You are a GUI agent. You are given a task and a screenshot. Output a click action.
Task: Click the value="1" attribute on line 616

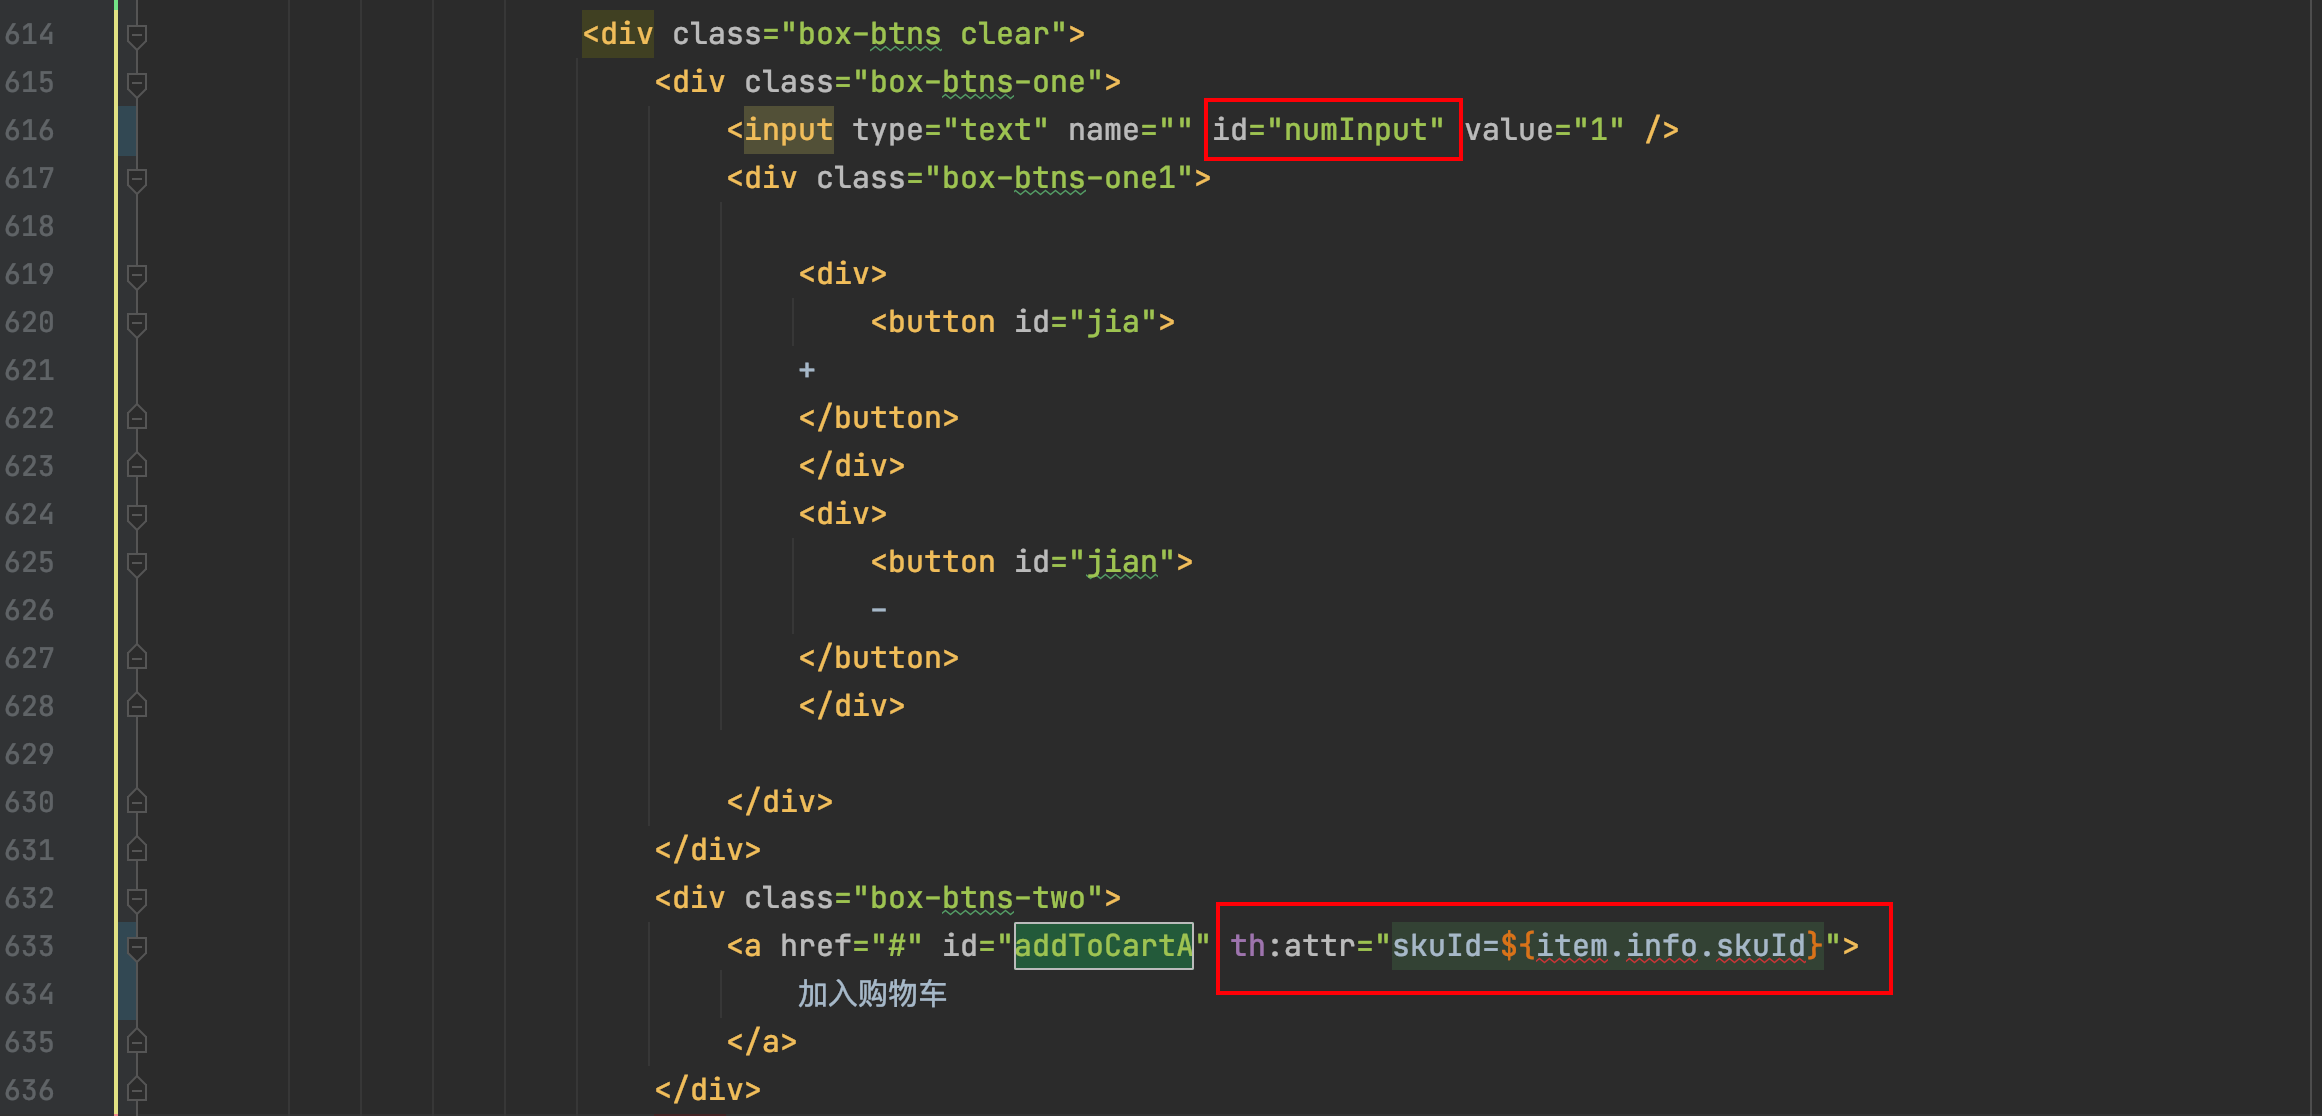point(1544,130)
